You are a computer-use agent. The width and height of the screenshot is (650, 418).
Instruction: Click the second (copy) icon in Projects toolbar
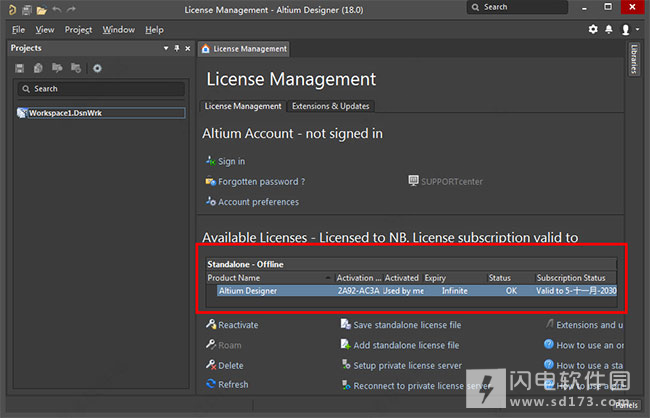pyautogui.click(x=38, y=68)
